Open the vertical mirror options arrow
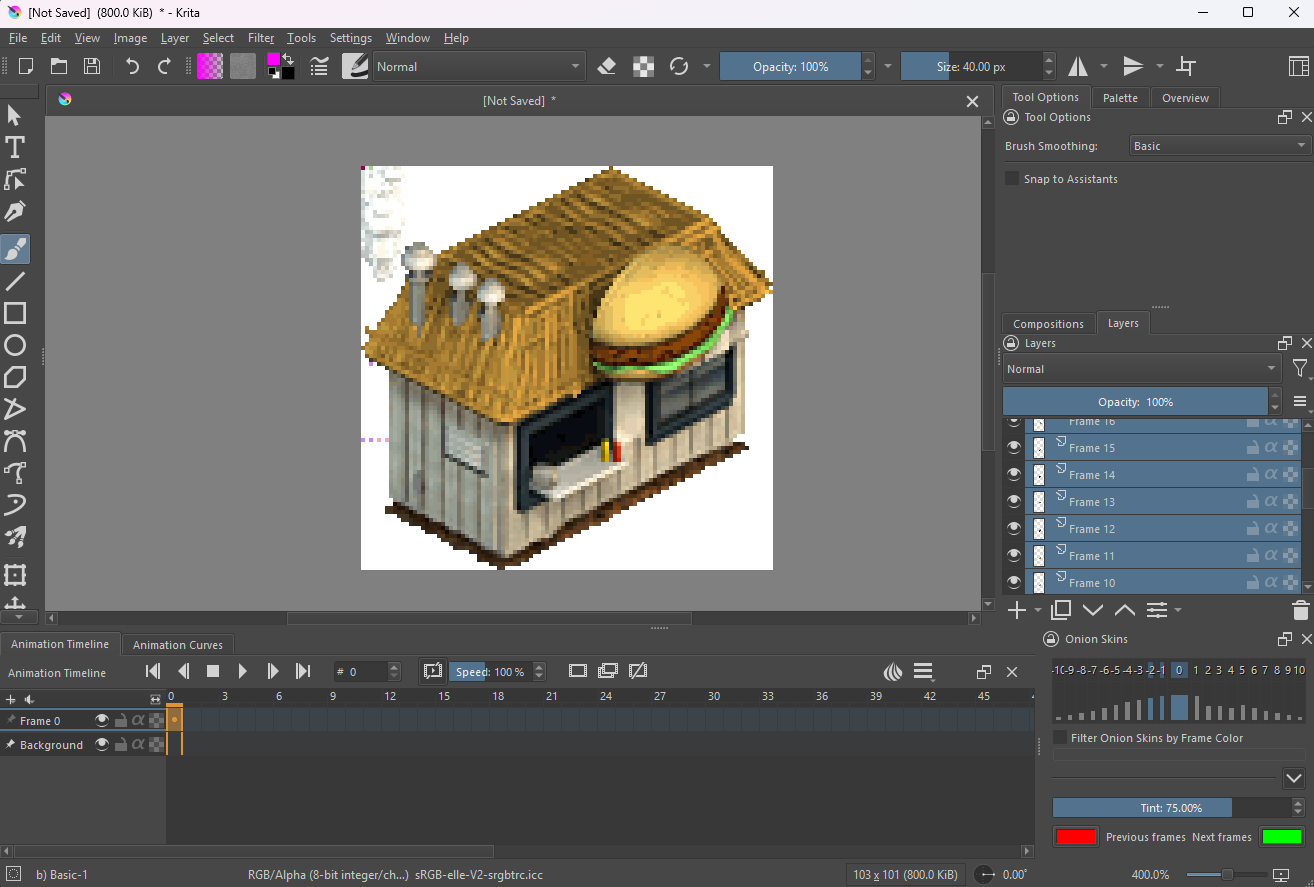The width and height of the screenshot is (1314, 887). (1160, 66)
